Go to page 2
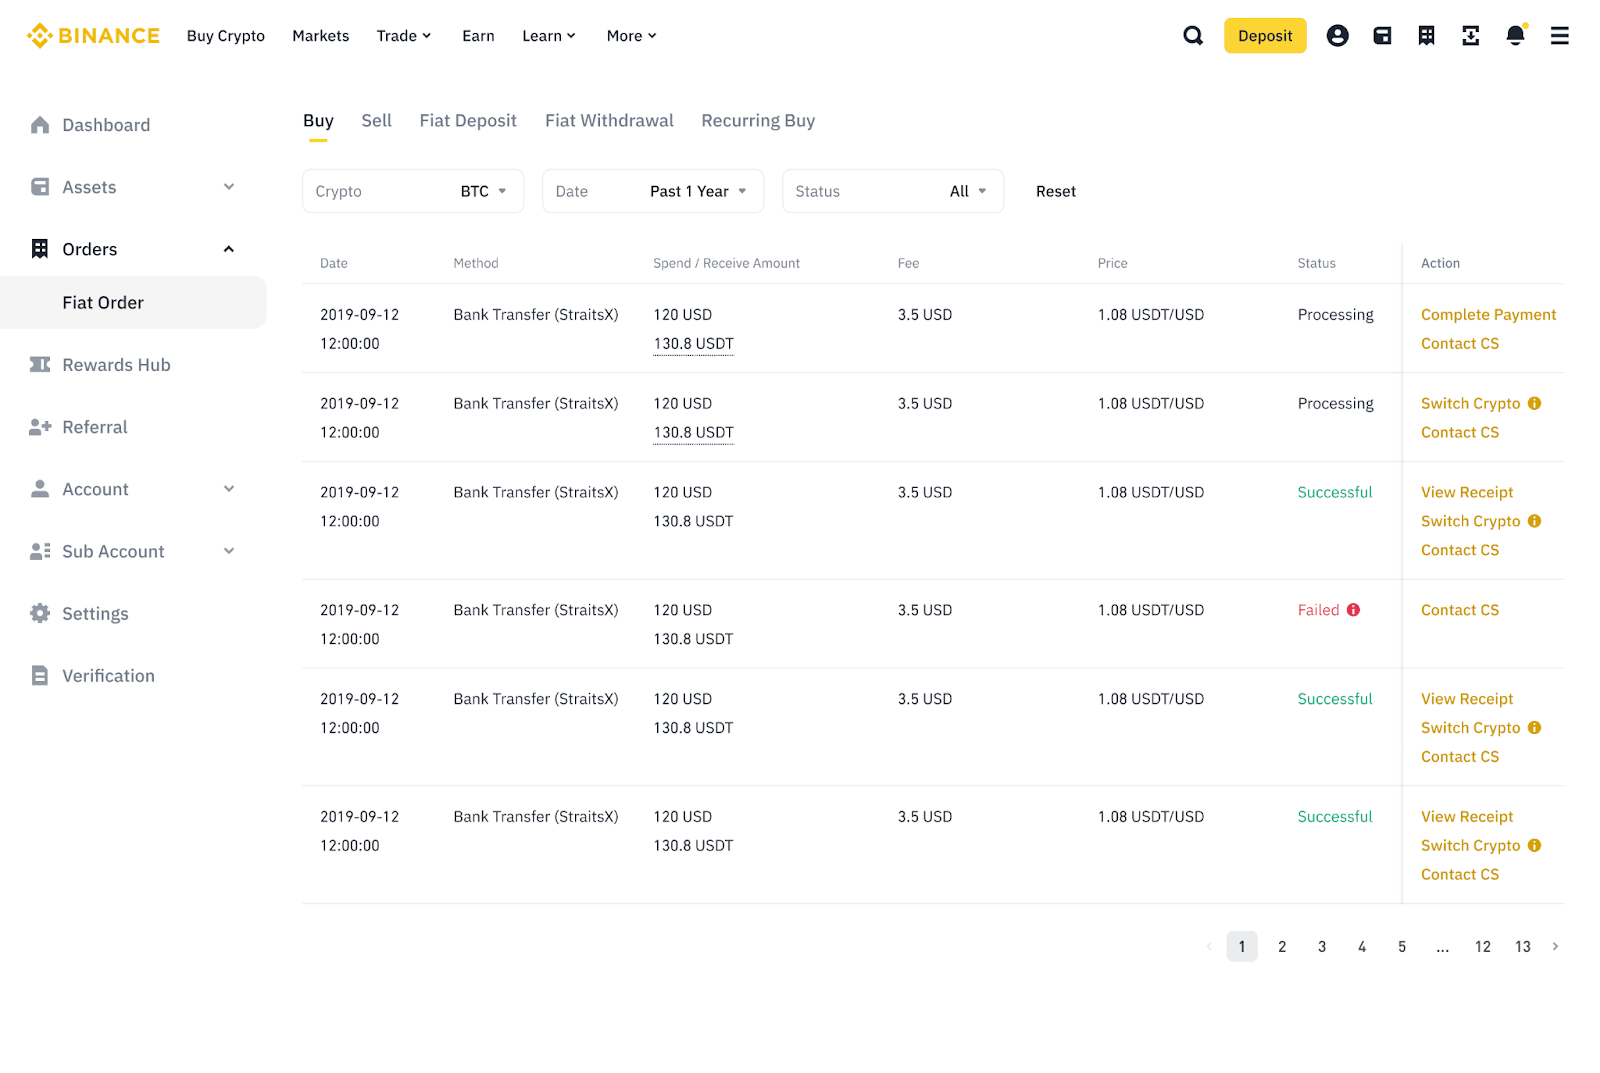Image resolution: width=1600 pixels, height=1073 pixels. [x=1282, y=946]
